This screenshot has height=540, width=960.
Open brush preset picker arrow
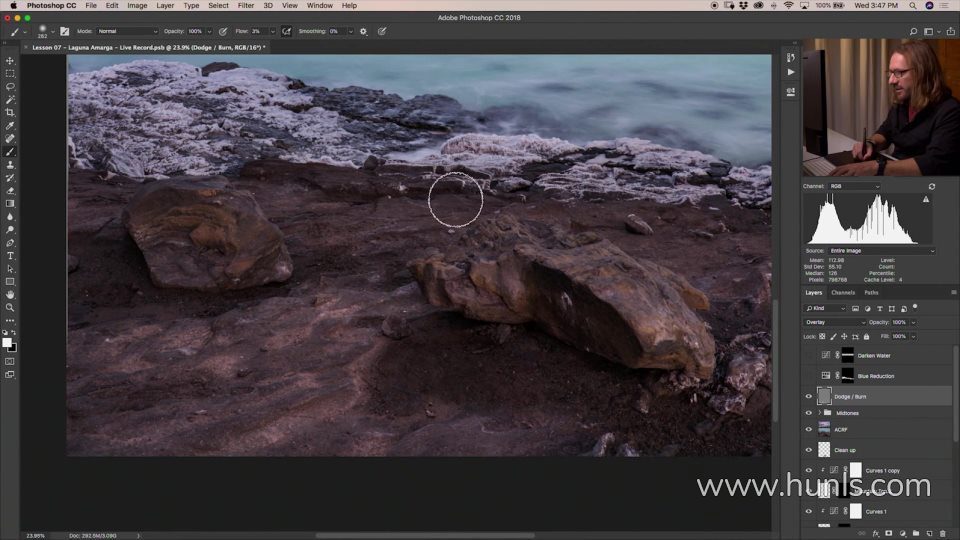pyautogui.click(x=53, y=31)
